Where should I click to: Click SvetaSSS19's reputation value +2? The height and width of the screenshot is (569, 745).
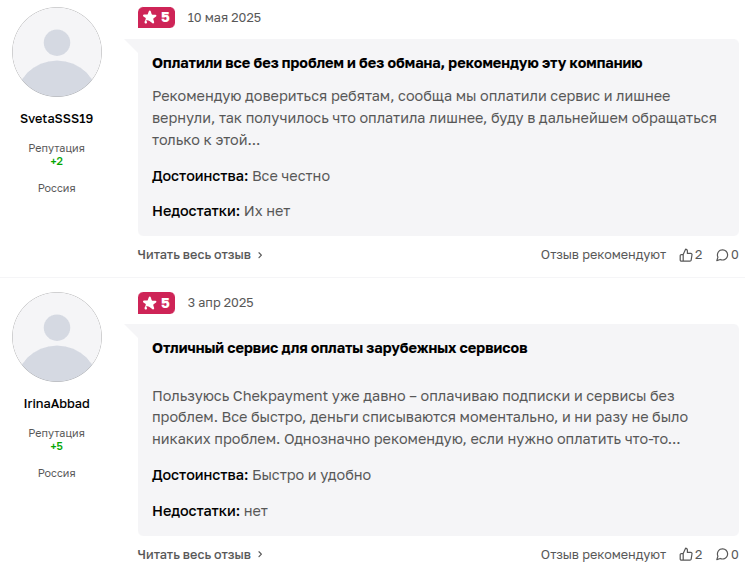coord(57,161)
